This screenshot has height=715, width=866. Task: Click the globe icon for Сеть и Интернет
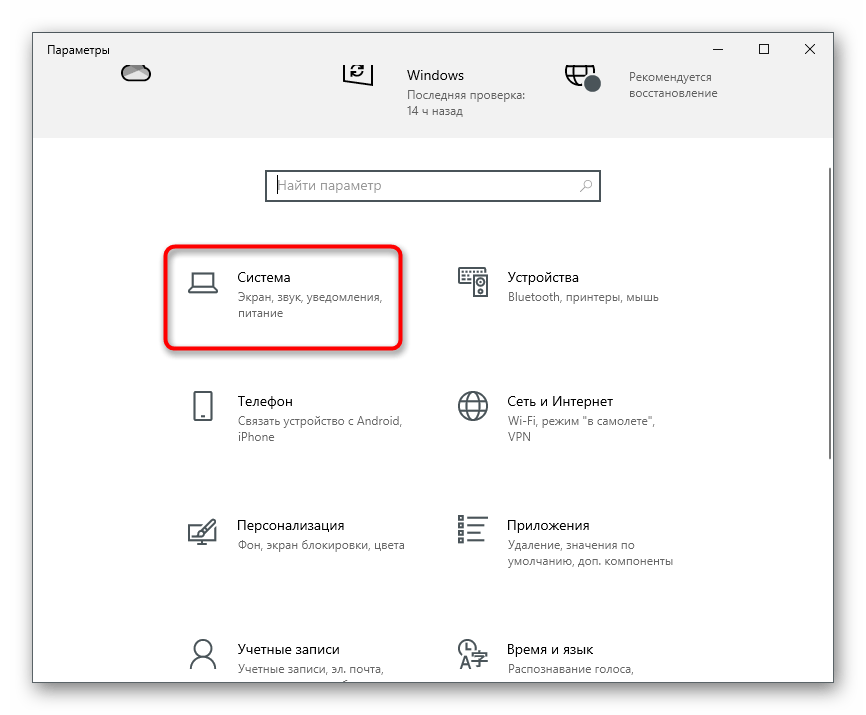[x=472, y=406]
